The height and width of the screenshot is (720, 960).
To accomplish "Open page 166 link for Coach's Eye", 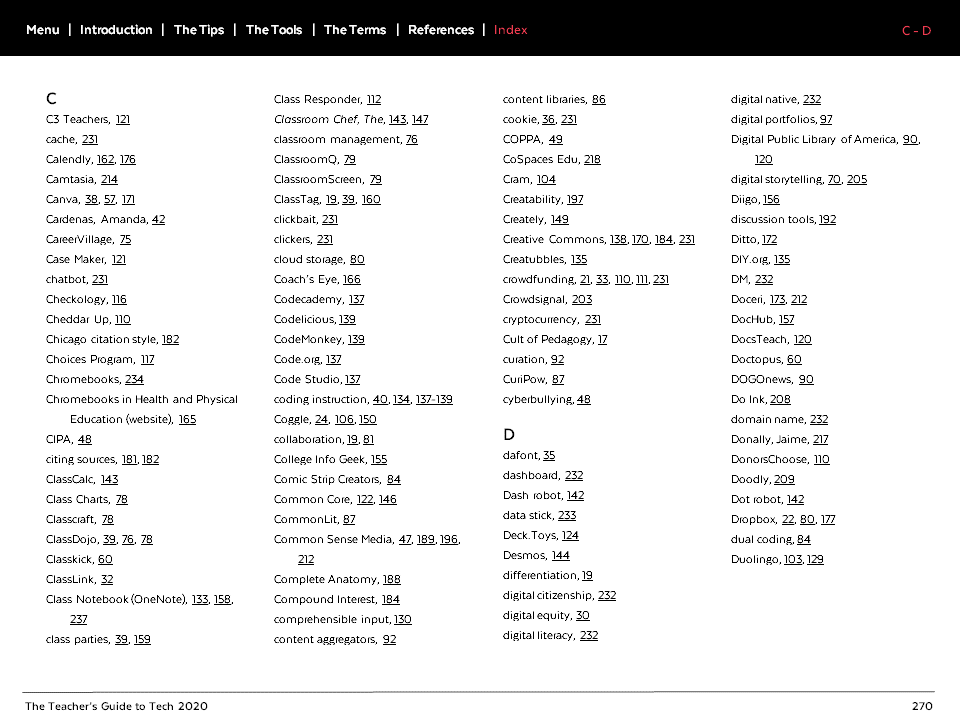I will 351,279.
